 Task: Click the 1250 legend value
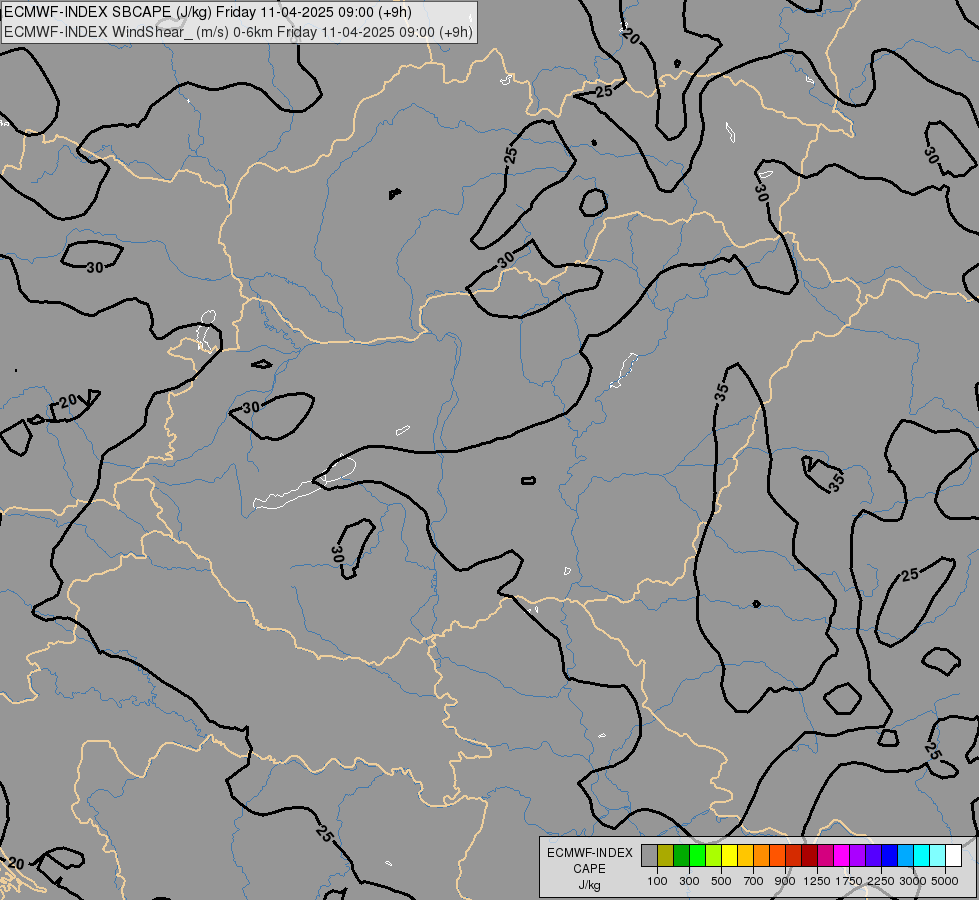817,881
